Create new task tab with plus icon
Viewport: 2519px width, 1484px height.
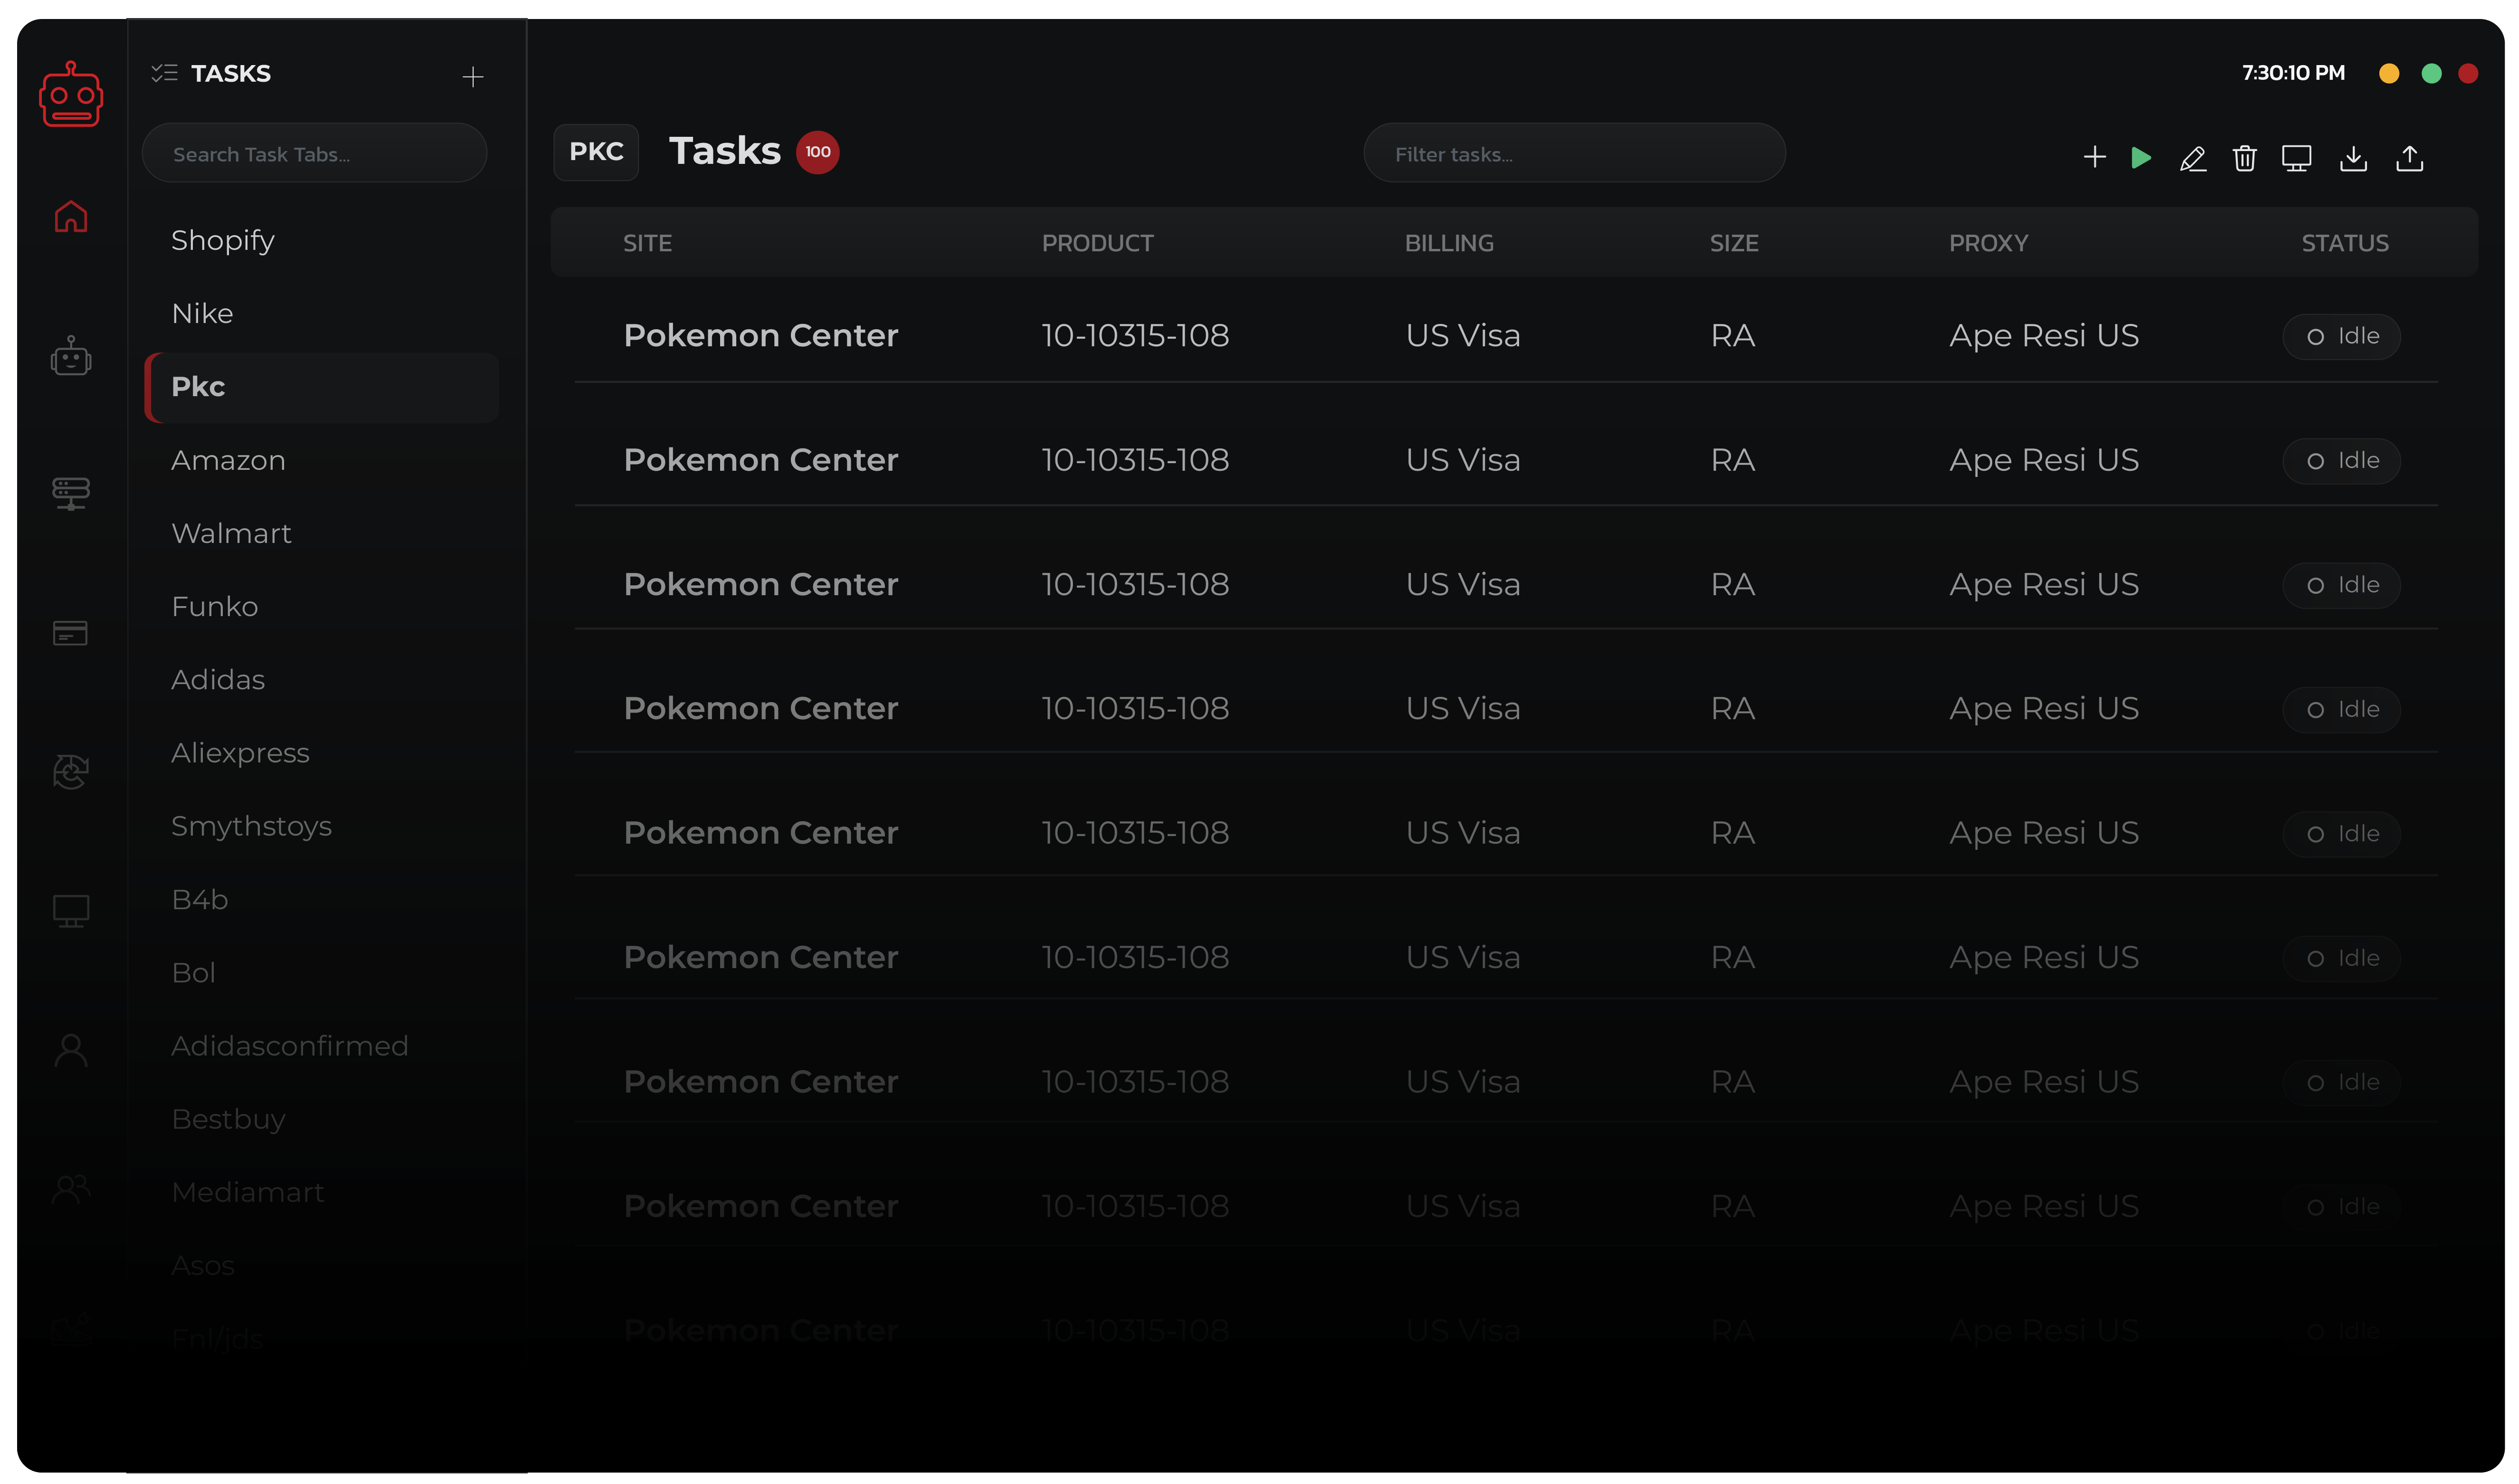point(472,77)
